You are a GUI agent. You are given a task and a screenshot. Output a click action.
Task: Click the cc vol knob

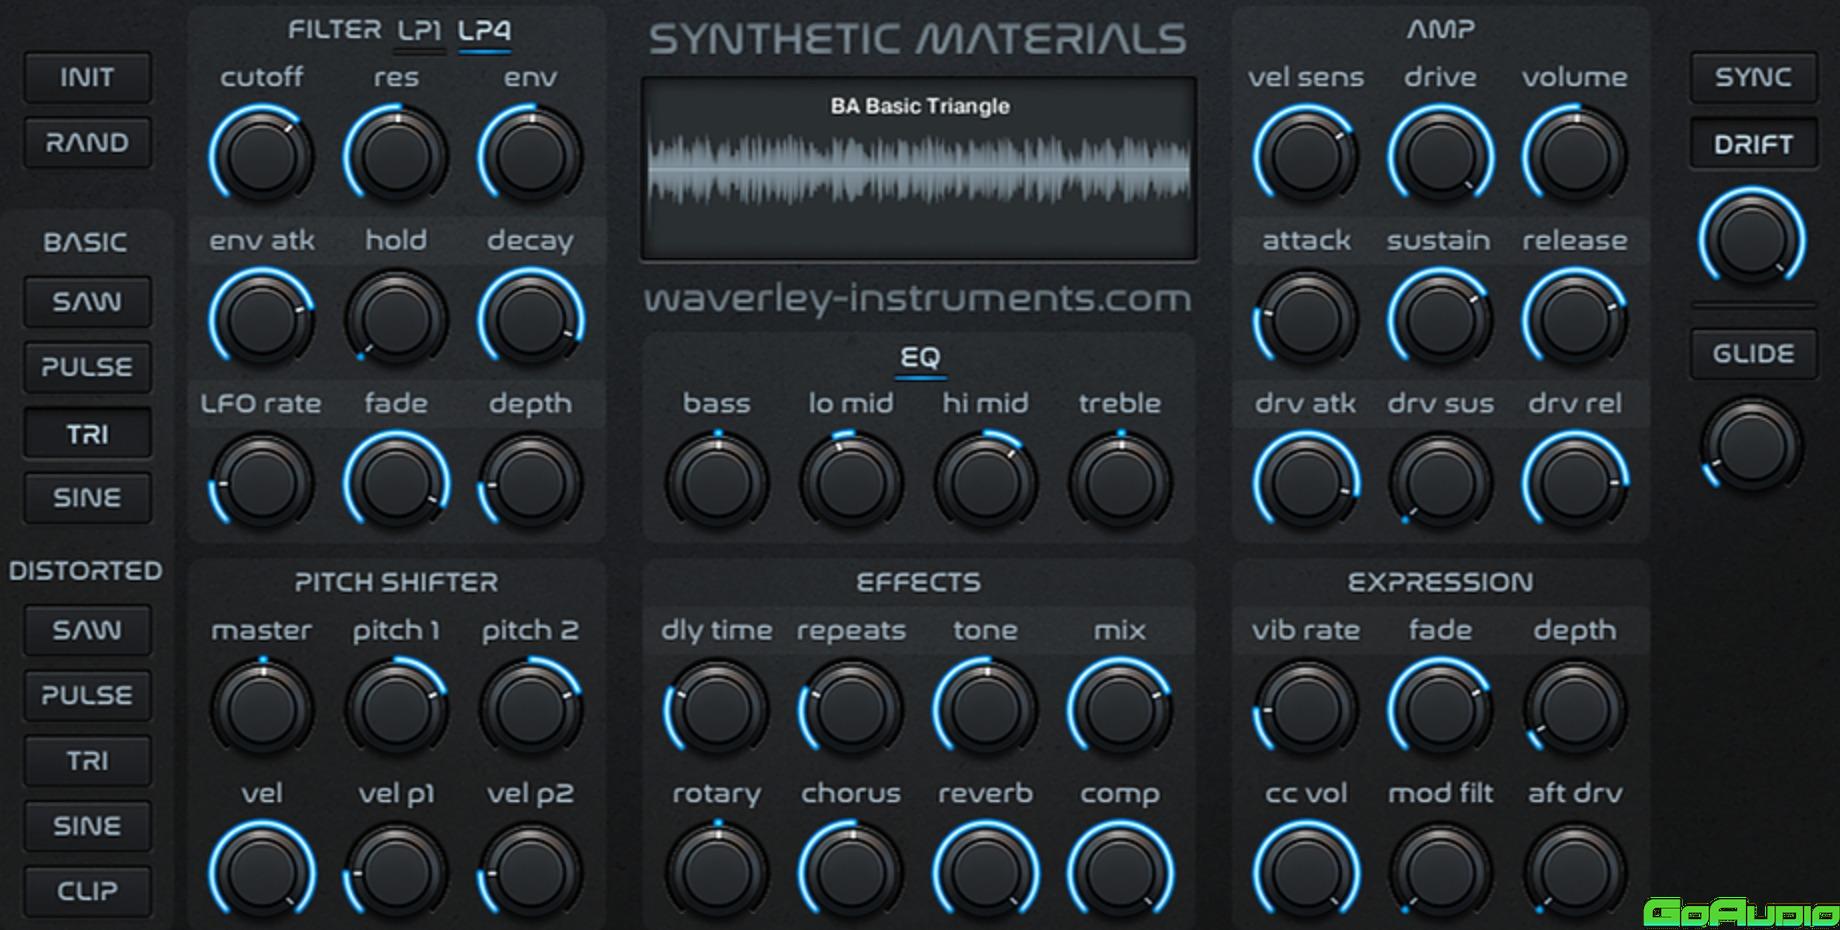[1306, 872]
